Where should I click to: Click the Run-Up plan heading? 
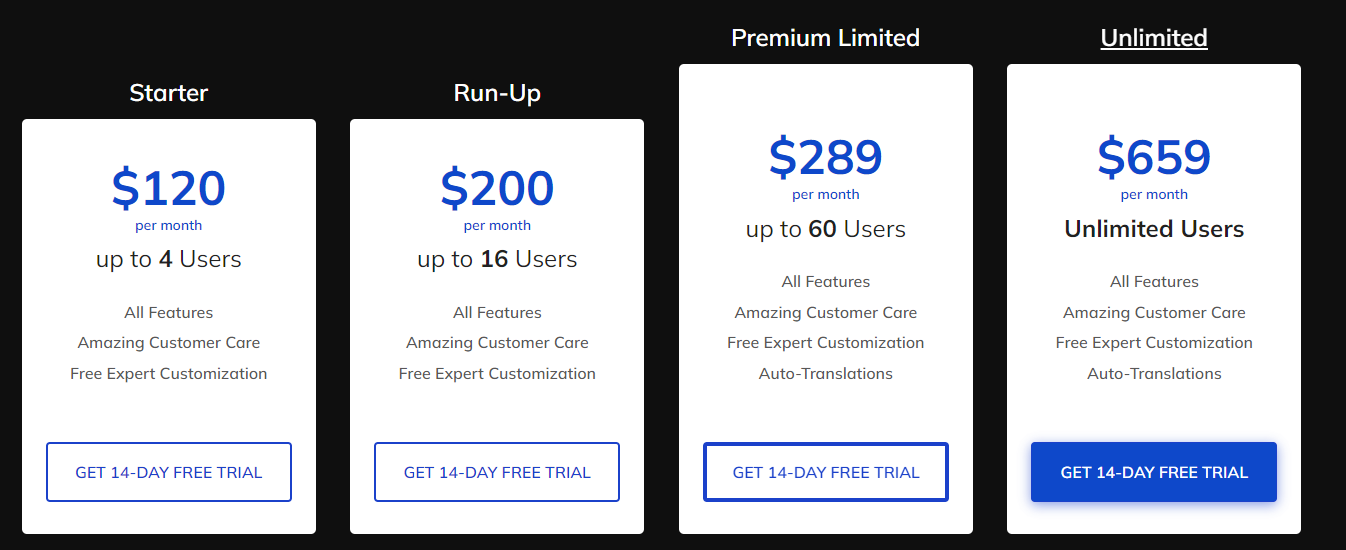(x=497, y=93)
